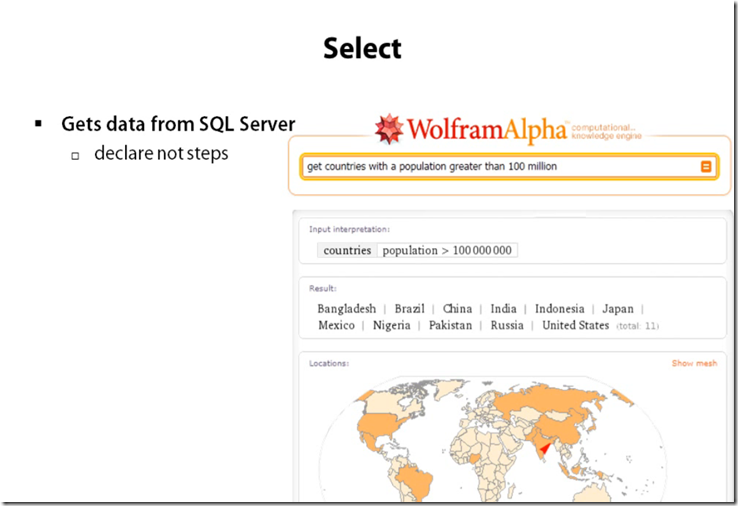Click the 'computational knowledge engine' tagline
This screenshot has width=738, height=506.
tap(606, 132)
